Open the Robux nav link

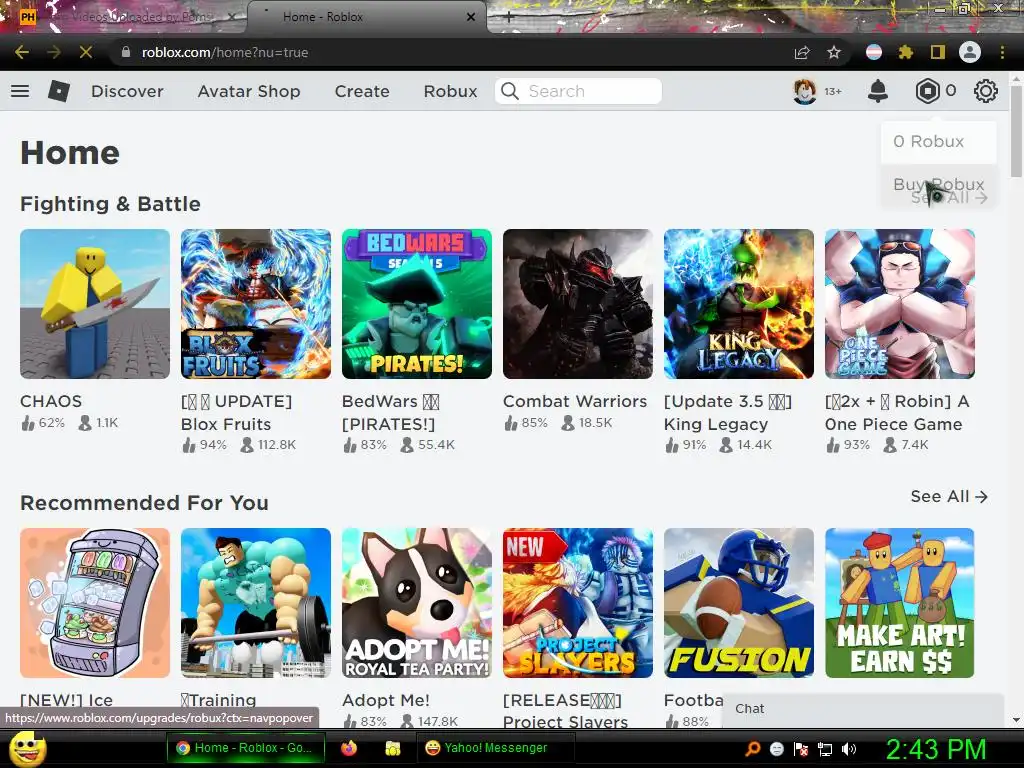pyautogui.click(x=450, y=91)
